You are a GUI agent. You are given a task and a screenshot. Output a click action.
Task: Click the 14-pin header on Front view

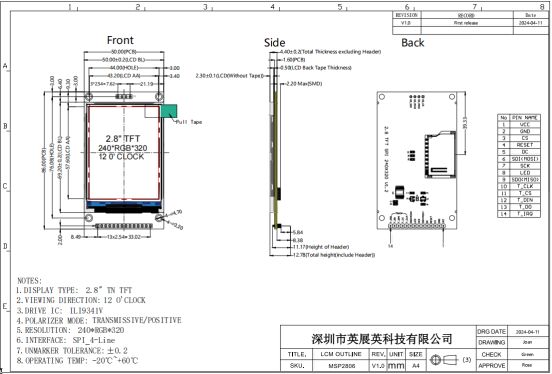(x=124, y=226)
